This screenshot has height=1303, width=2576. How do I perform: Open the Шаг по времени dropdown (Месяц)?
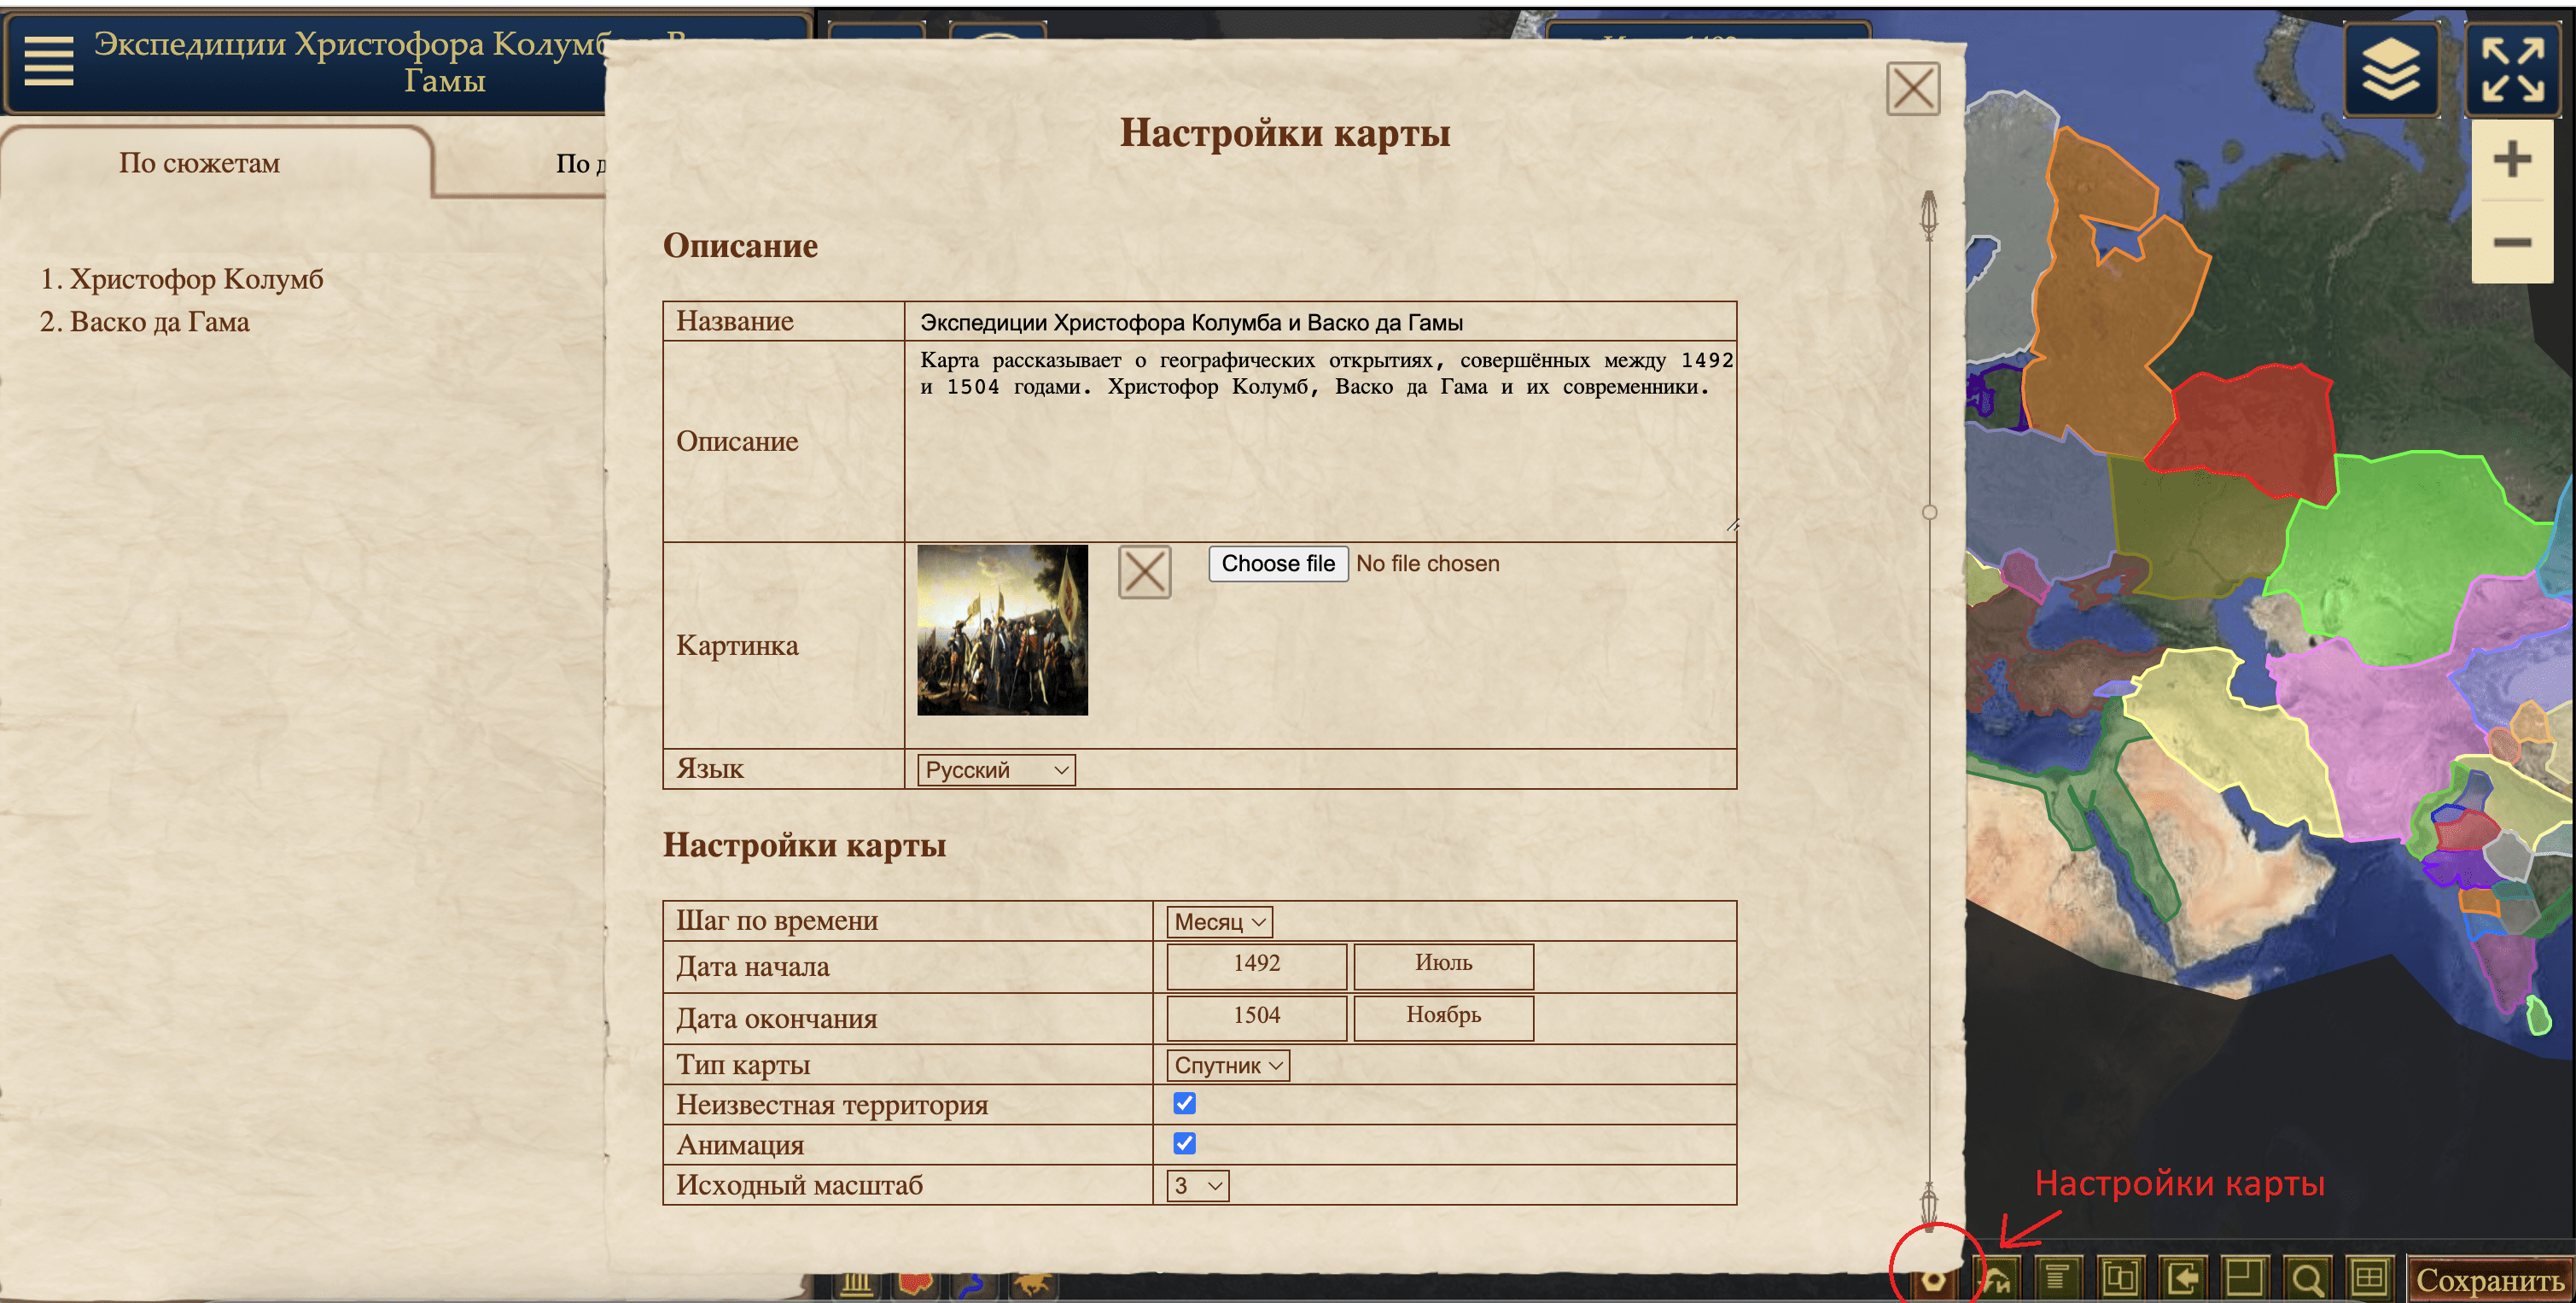(x=1219, y=921)
